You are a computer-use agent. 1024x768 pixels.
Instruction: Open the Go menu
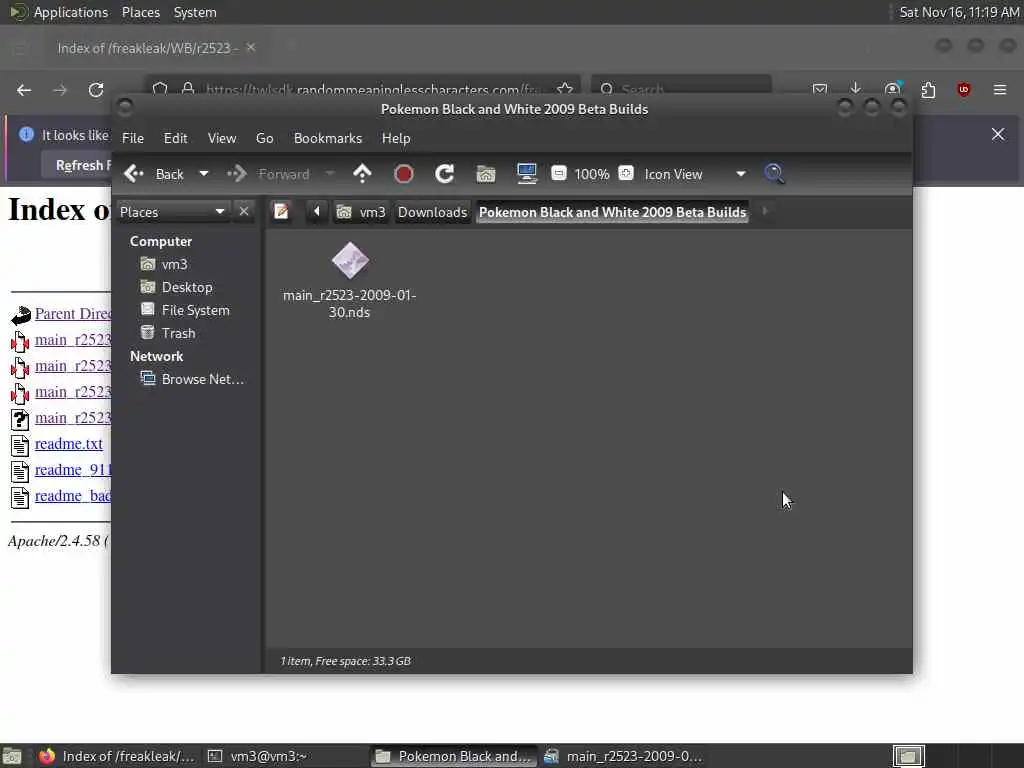(264, 138)
